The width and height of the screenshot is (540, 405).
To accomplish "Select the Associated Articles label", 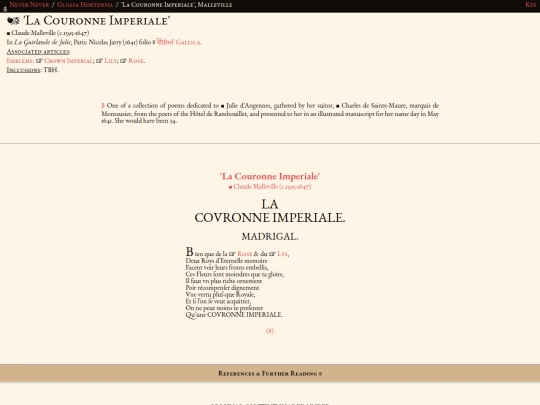I will (x=38, y=52).
